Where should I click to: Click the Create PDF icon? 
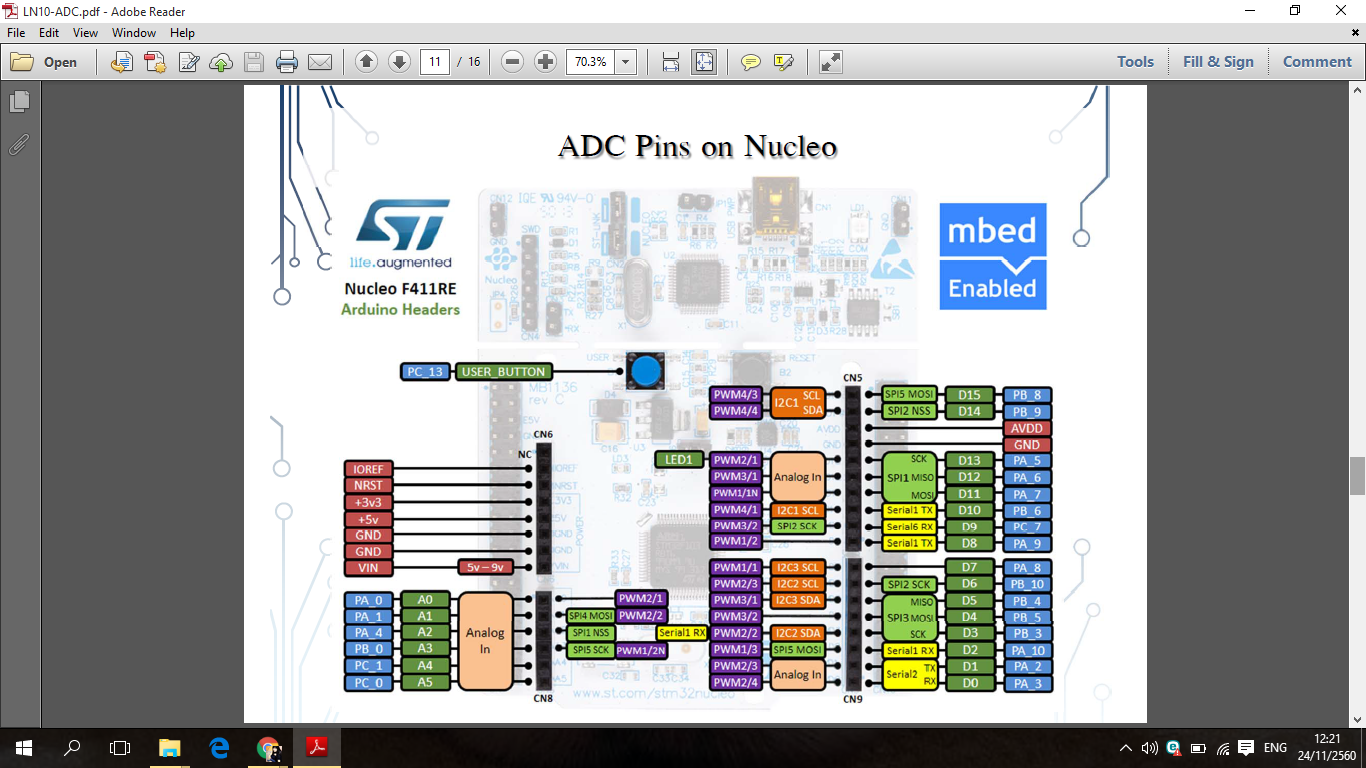[155, 62]
